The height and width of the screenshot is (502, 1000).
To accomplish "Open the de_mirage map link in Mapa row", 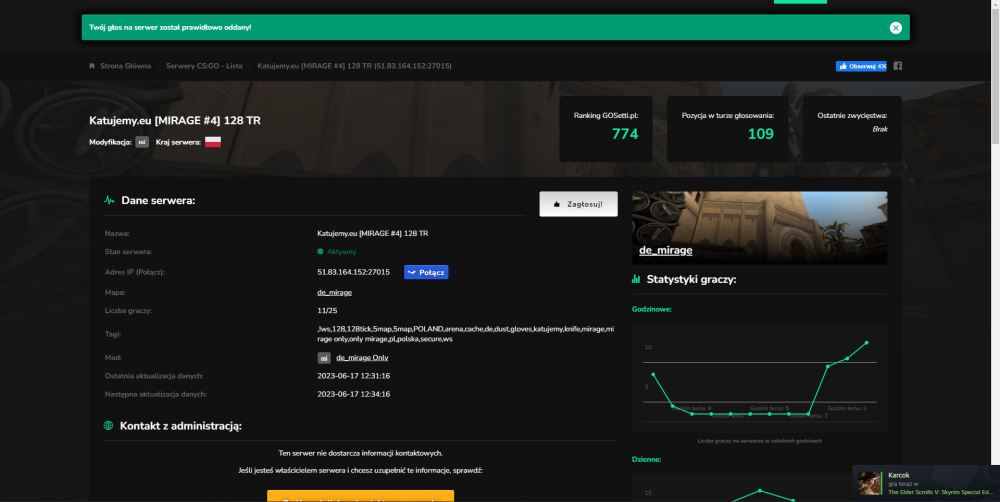I will pos(334,292).
